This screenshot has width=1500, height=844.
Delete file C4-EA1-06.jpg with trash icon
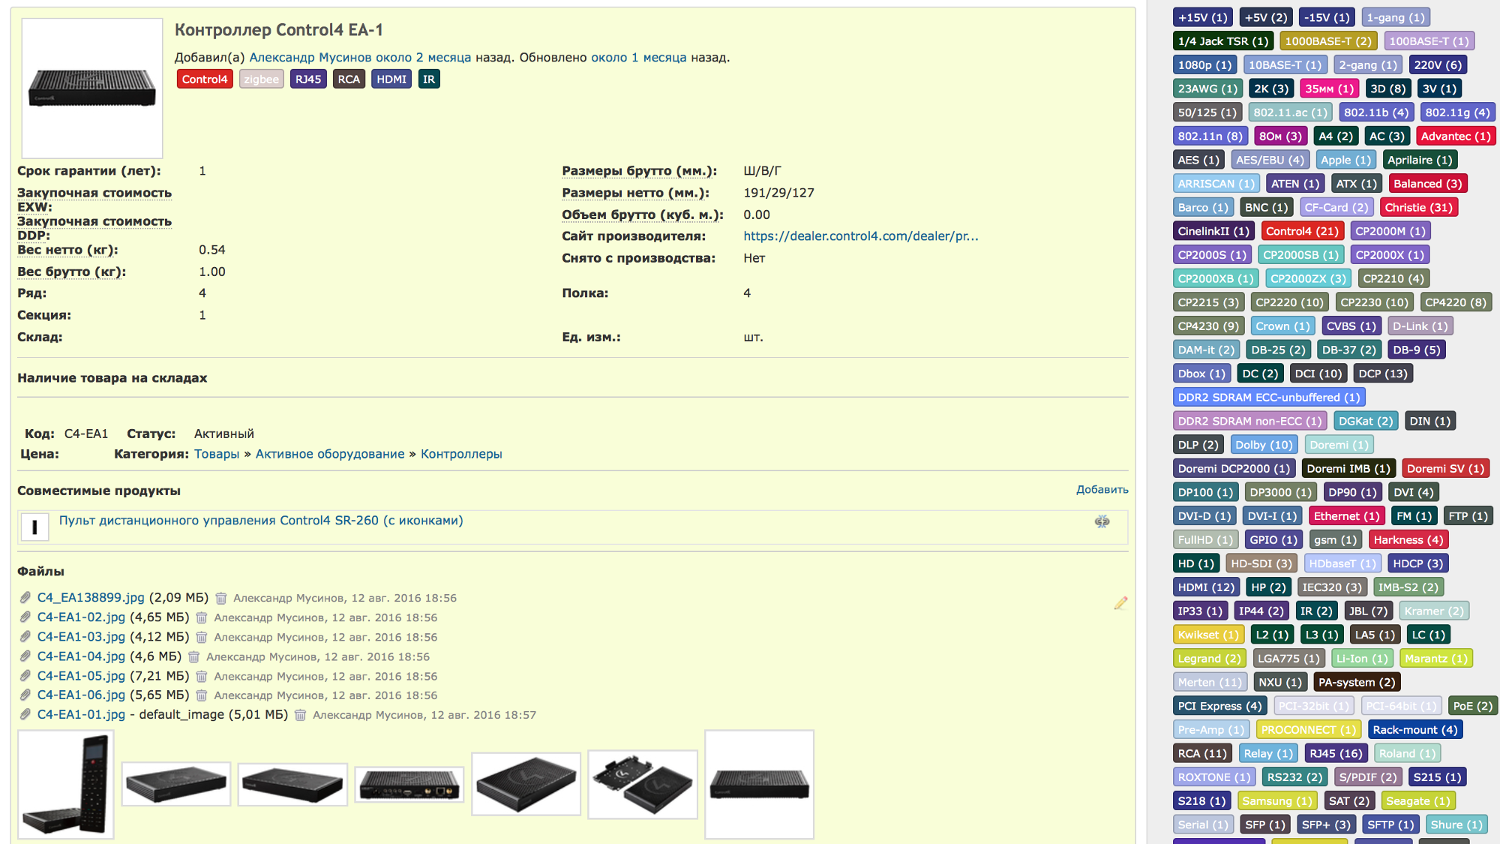[201, 695]
